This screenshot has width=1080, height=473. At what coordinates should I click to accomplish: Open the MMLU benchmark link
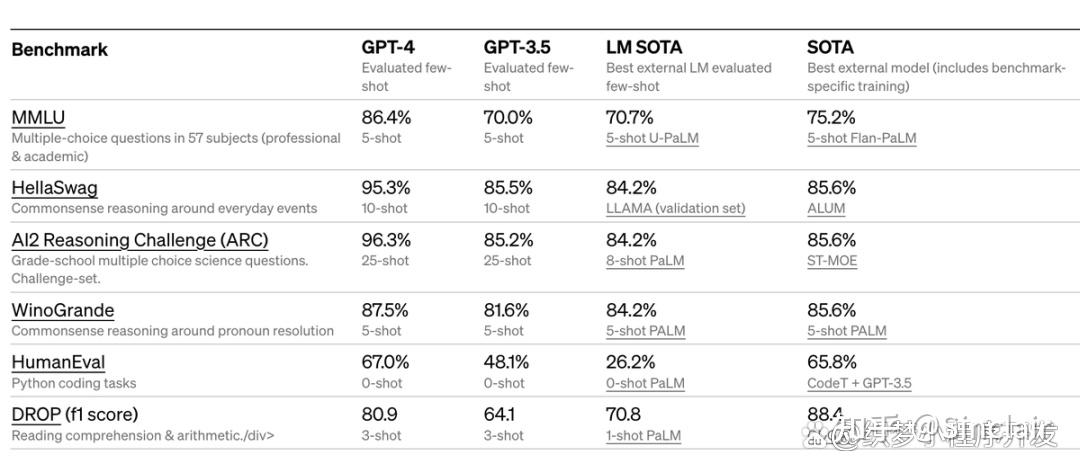pos(38,118)
